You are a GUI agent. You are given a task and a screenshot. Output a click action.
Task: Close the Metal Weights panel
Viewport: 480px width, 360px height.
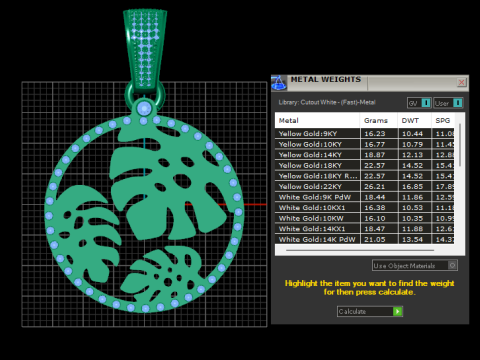coord(461,82)
